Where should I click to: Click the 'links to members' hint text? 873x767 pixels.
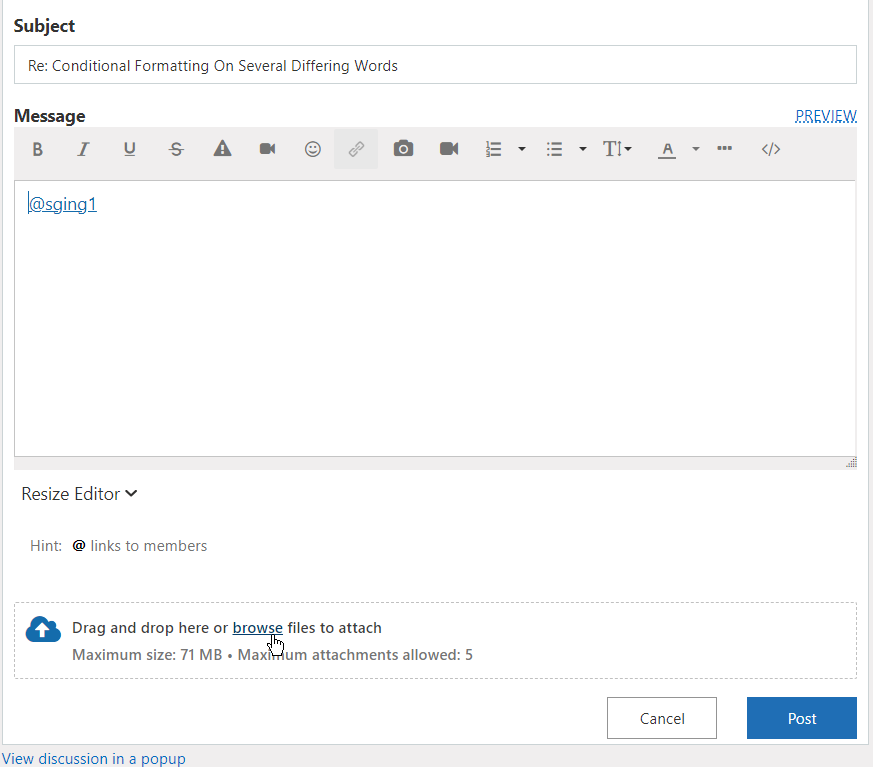(x=149, y=545)
